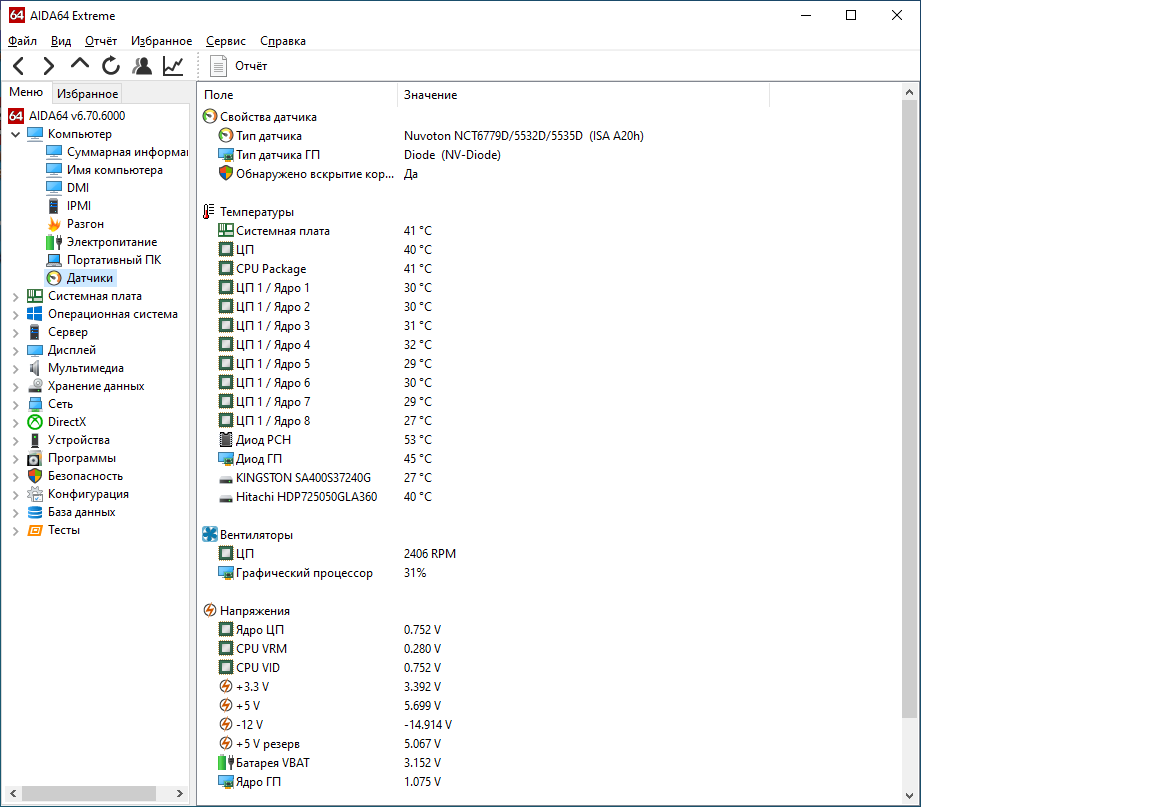Select the Безопасность shield icon

(35, 476)
